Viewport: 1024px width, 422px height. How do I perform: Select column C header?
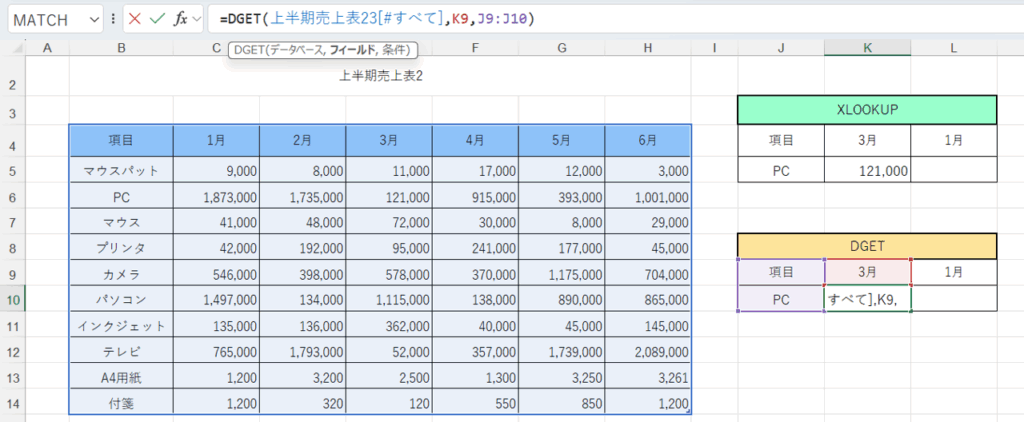click(215, 48)
